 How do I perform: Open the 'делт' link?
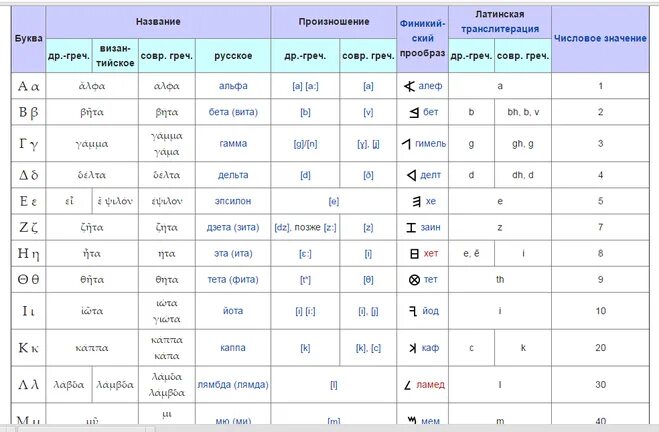[x=431, y=175]
